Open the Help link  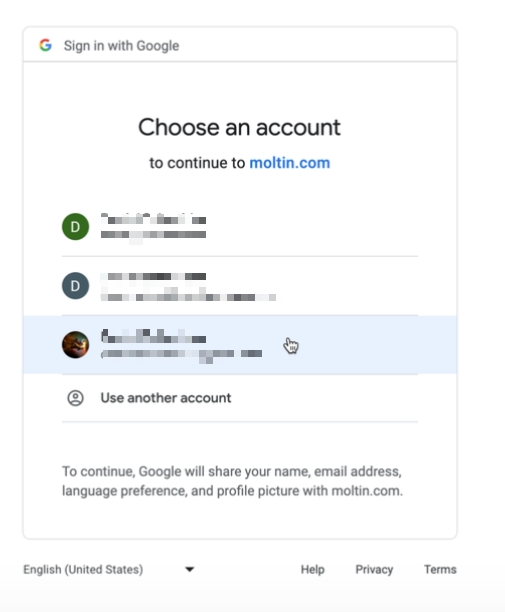(313, 569)
